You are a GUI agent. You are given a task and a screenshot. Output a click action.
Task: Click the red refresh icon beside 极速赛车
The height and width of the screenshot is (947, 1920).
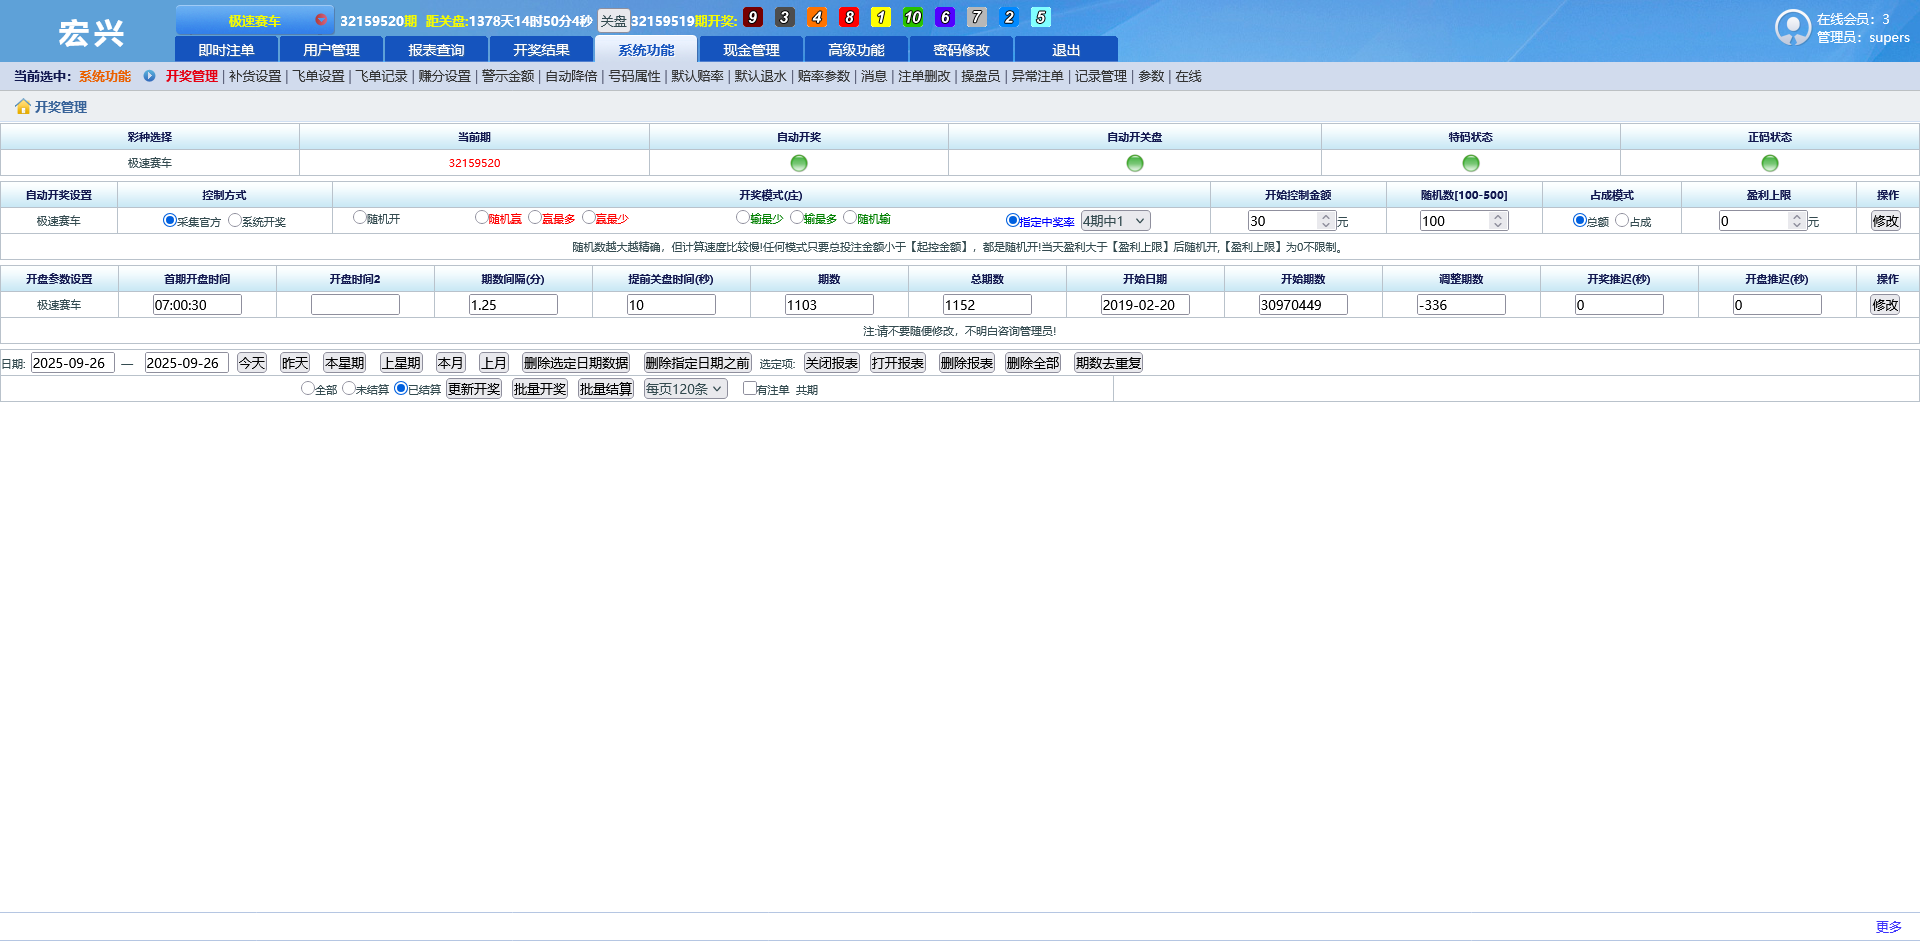(x=320, y=19)
